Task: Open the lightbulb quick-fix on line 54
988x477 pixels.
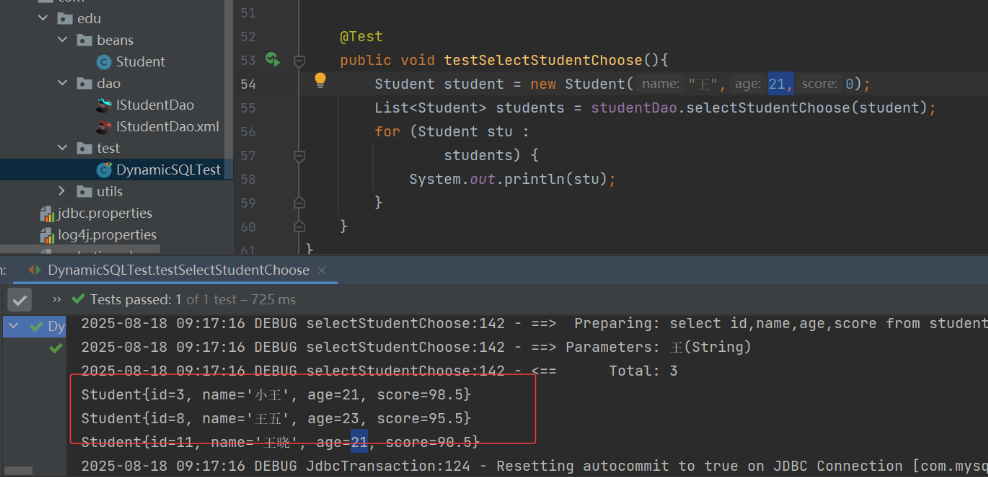Action: point(320,80)
